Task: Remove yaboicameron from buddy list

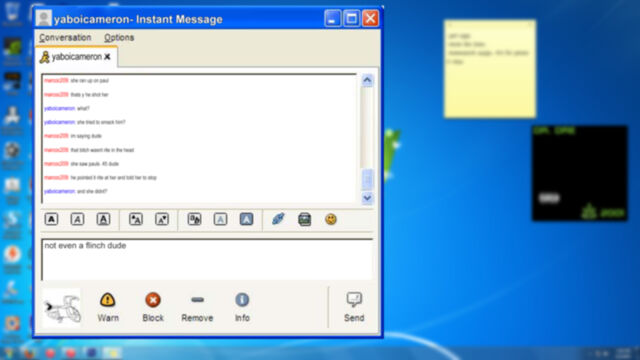Action: pyautogui.click(x=197, y=307)
